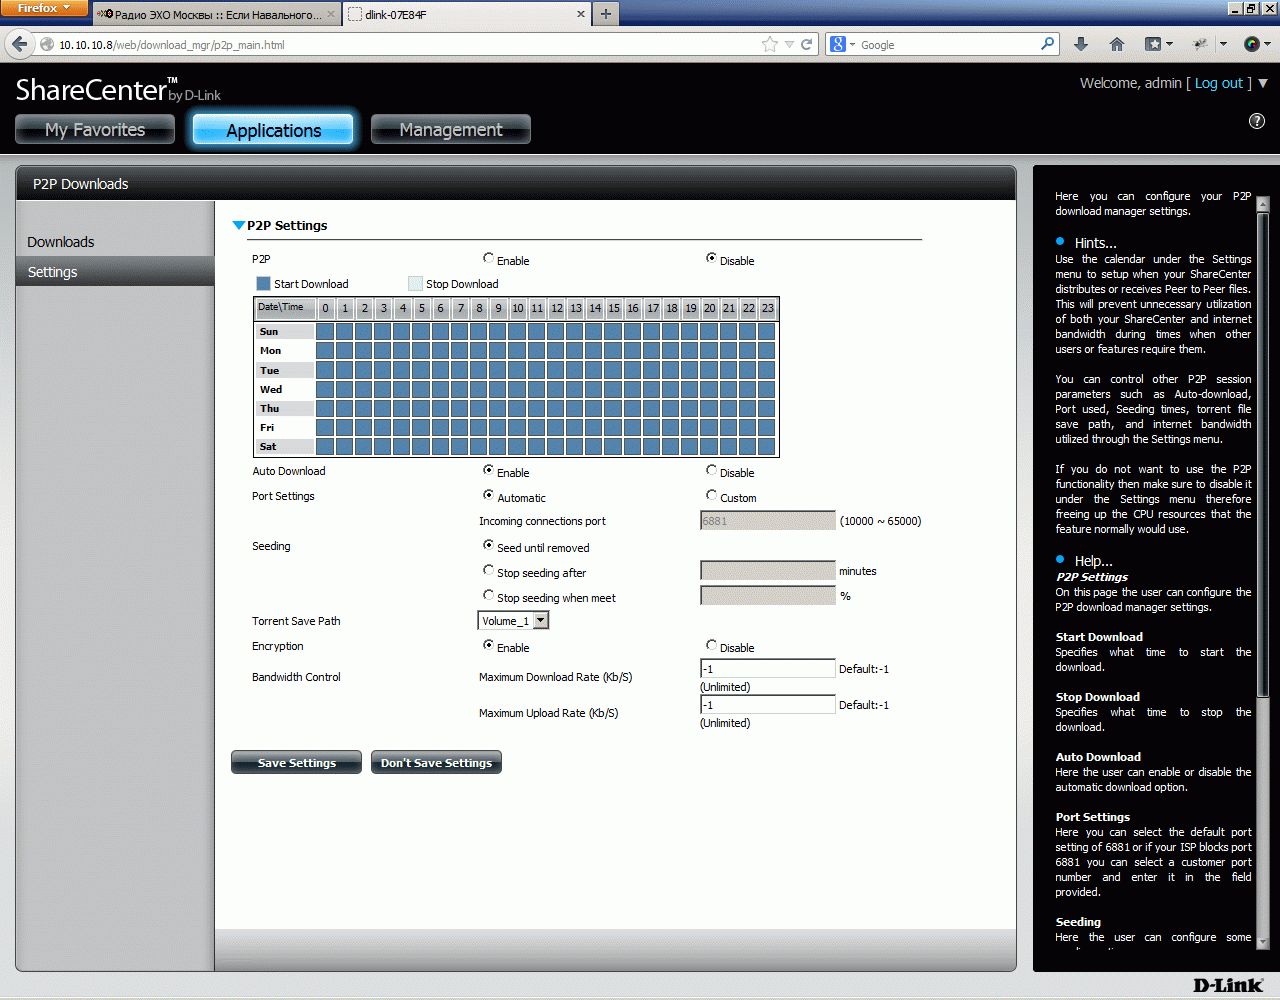
Task: Select Stop seeding after option
Action: pyautogui.click(x=488, y=570)
